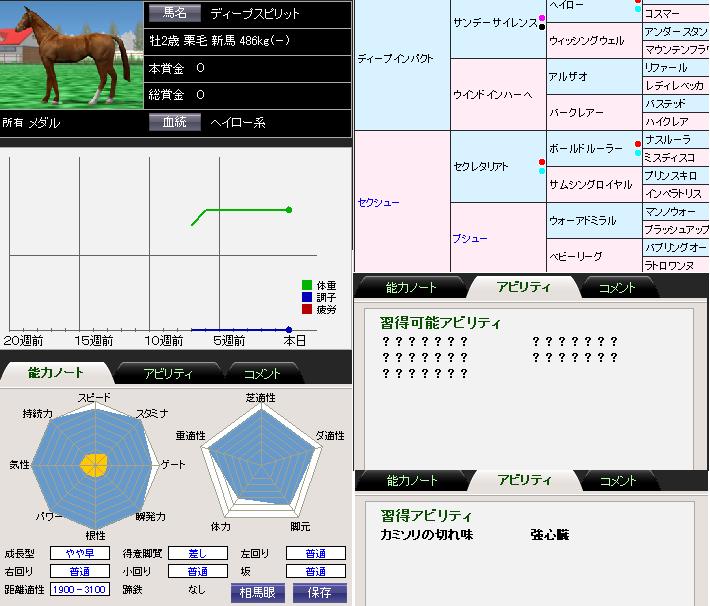Click the 血統 button
Viewport: 710px width, 606px height.
175,122
